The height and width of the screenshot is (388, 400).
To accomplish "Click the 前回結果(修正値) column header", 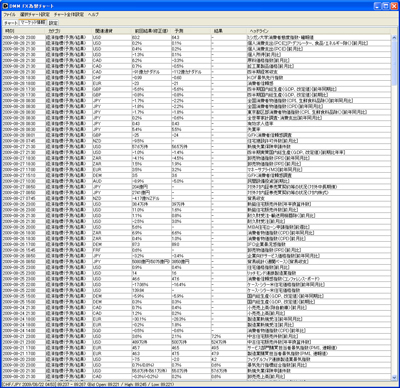I will [x=151, y=31].
